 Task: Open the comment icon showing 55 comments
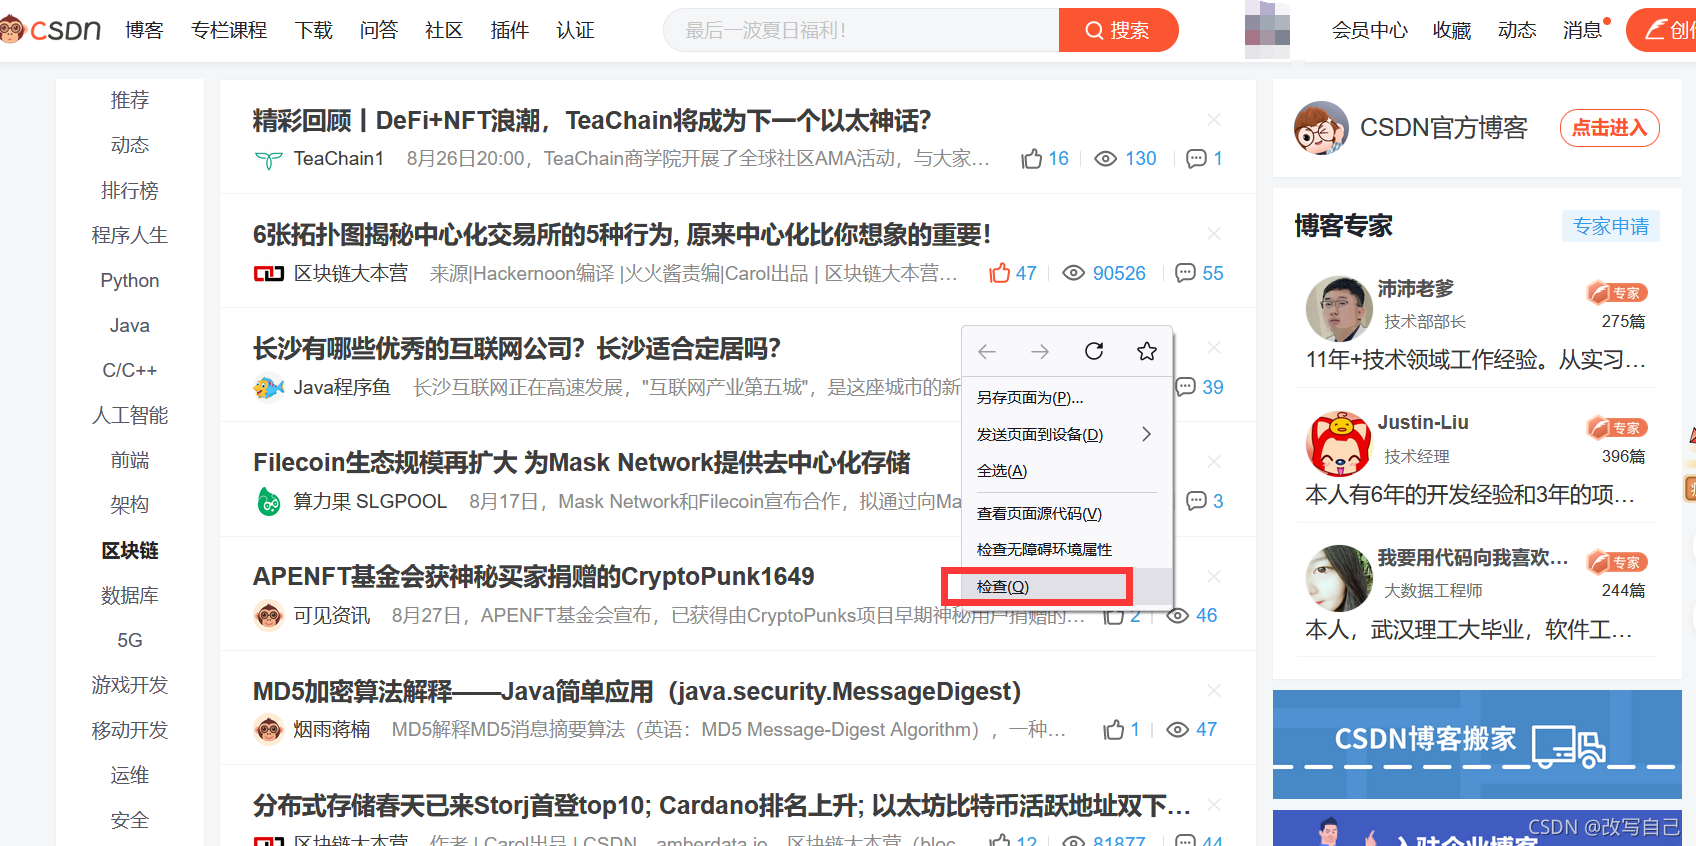click(x=1185, y=273)
